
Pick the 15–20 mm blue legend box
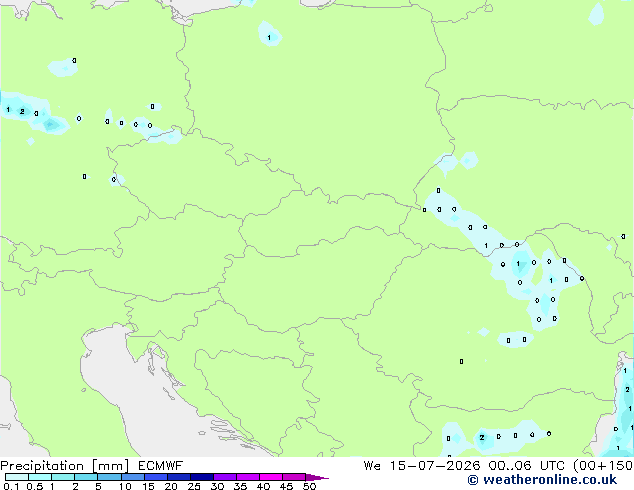[x=155, y=477]
